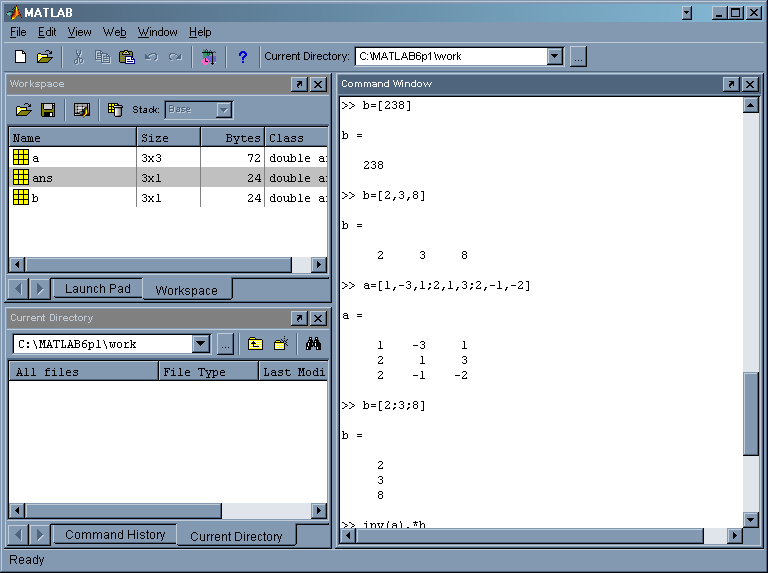
Task: Click the All files column header
Action: click(x=83, y=372)
